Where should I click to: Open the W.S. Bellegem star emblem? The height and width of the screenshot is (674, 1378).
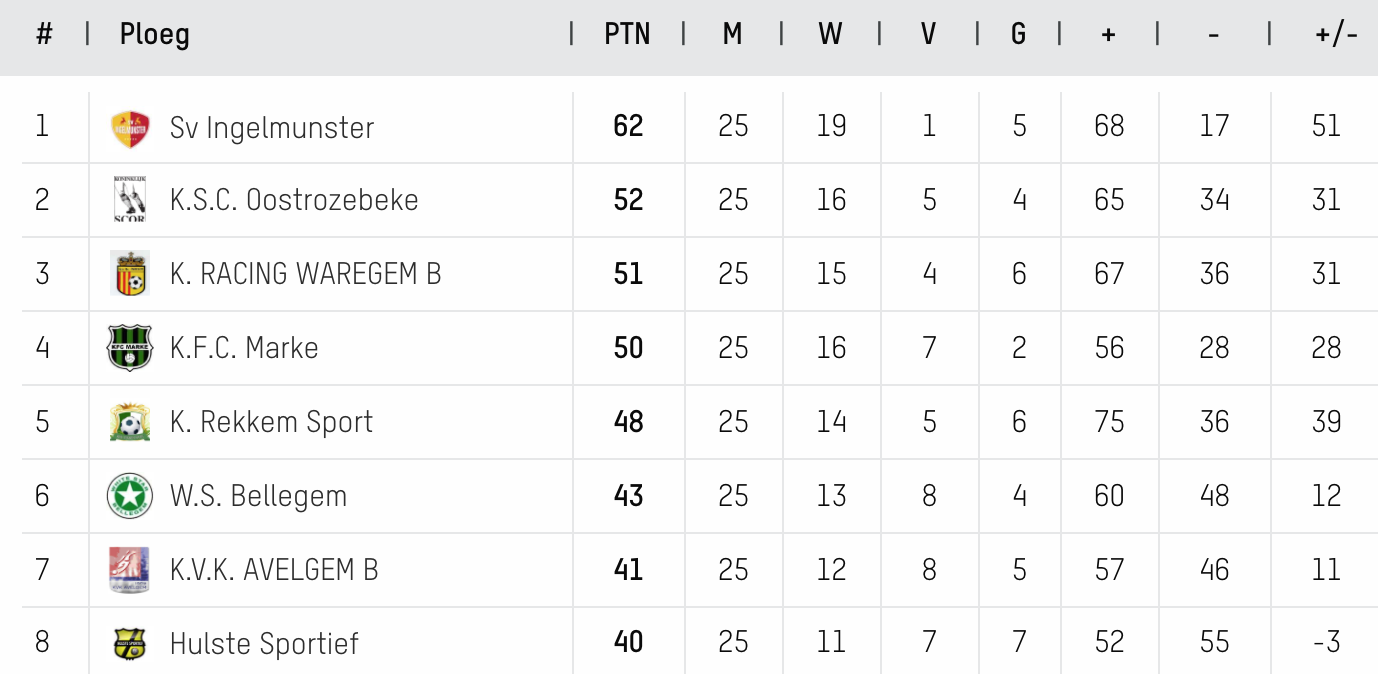pyautogui.click(x=130, y=496)
